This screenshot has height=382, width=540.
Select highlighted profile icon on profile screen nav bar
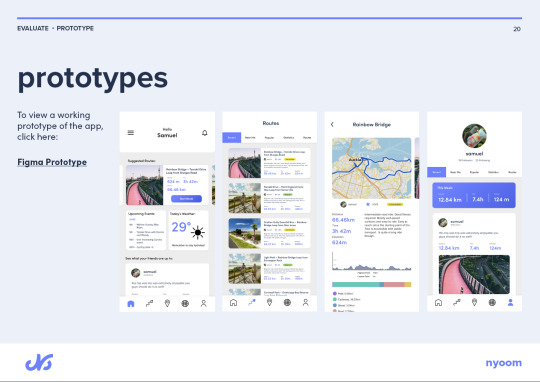click(x=511, y=302)
